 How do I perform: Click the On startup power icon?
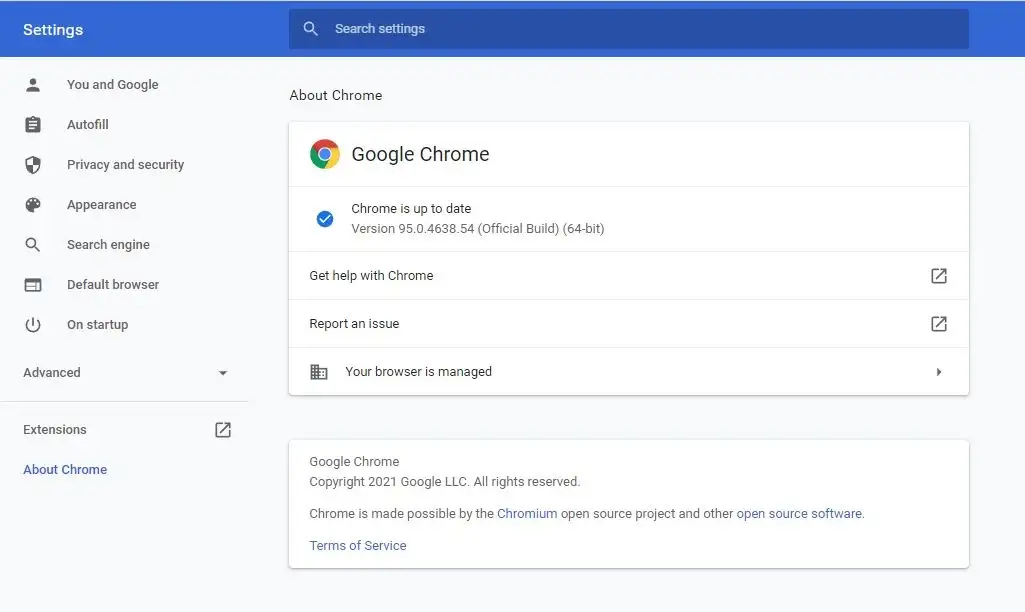(x=33, y=325)
